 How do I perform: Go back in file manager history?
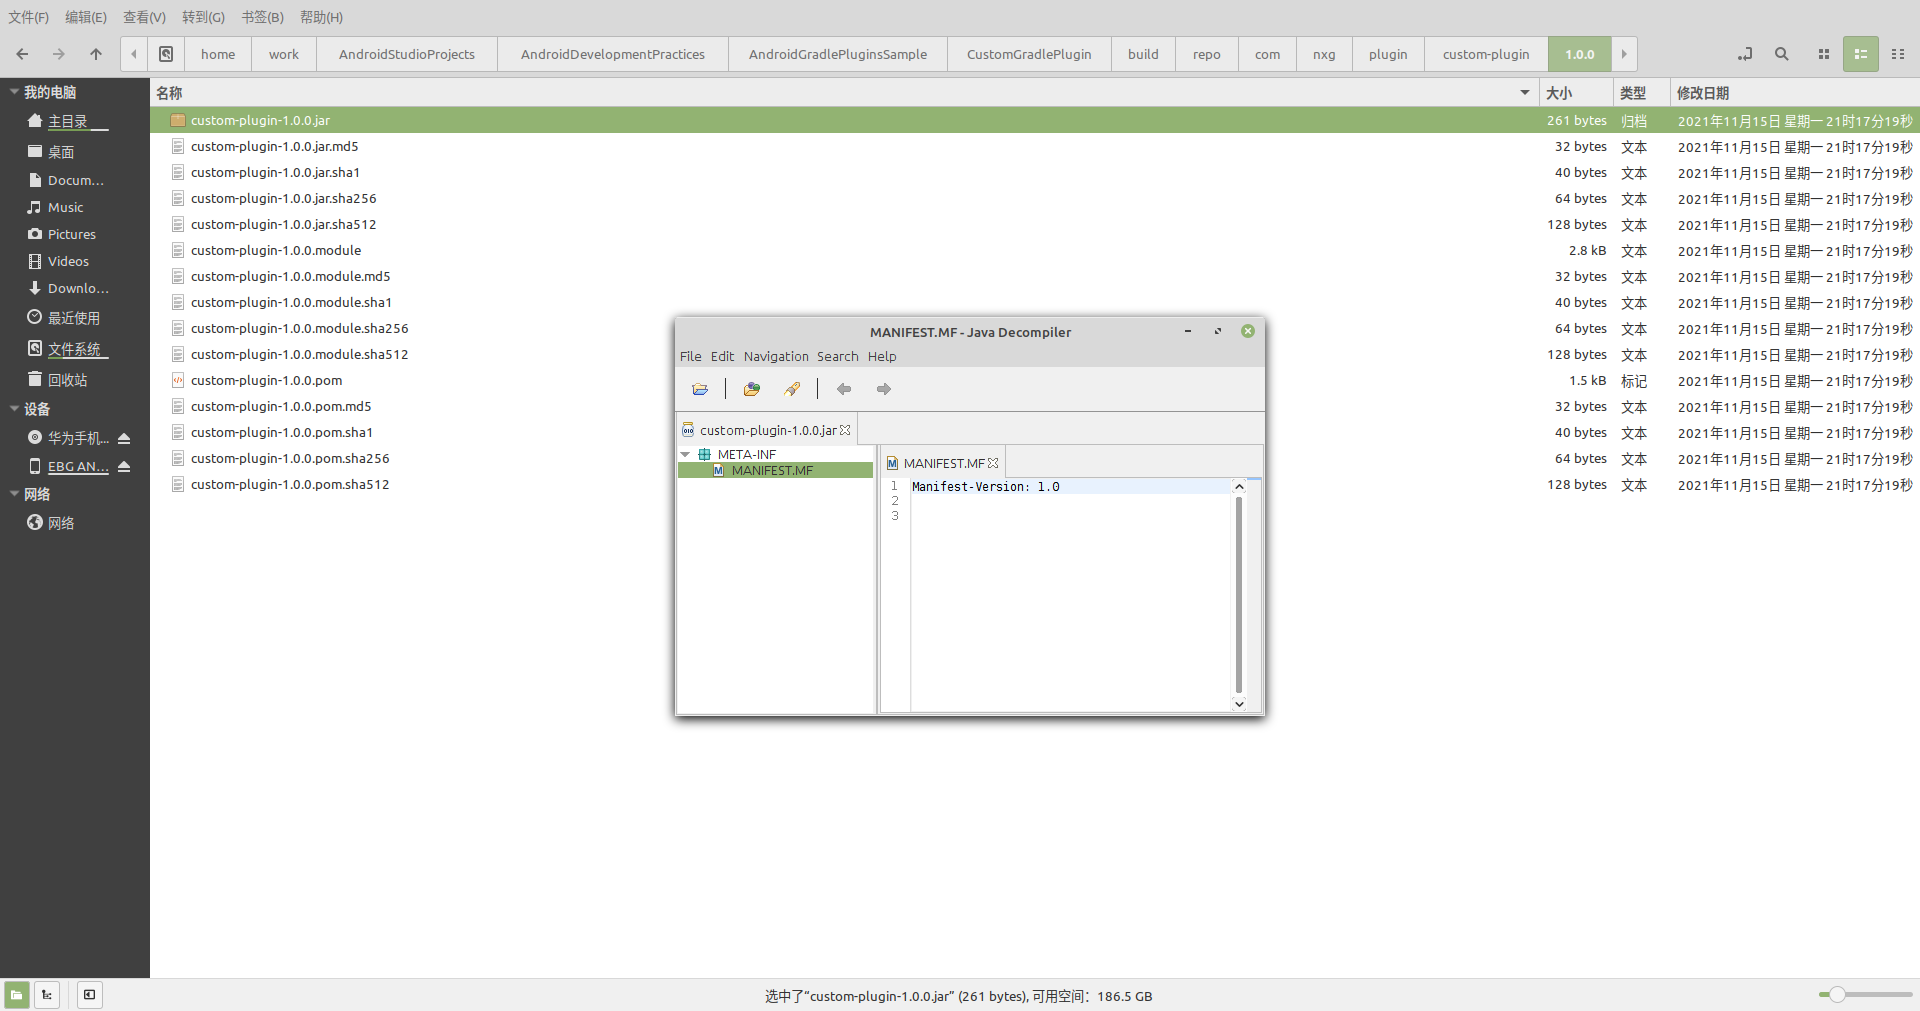coord(22,54)
